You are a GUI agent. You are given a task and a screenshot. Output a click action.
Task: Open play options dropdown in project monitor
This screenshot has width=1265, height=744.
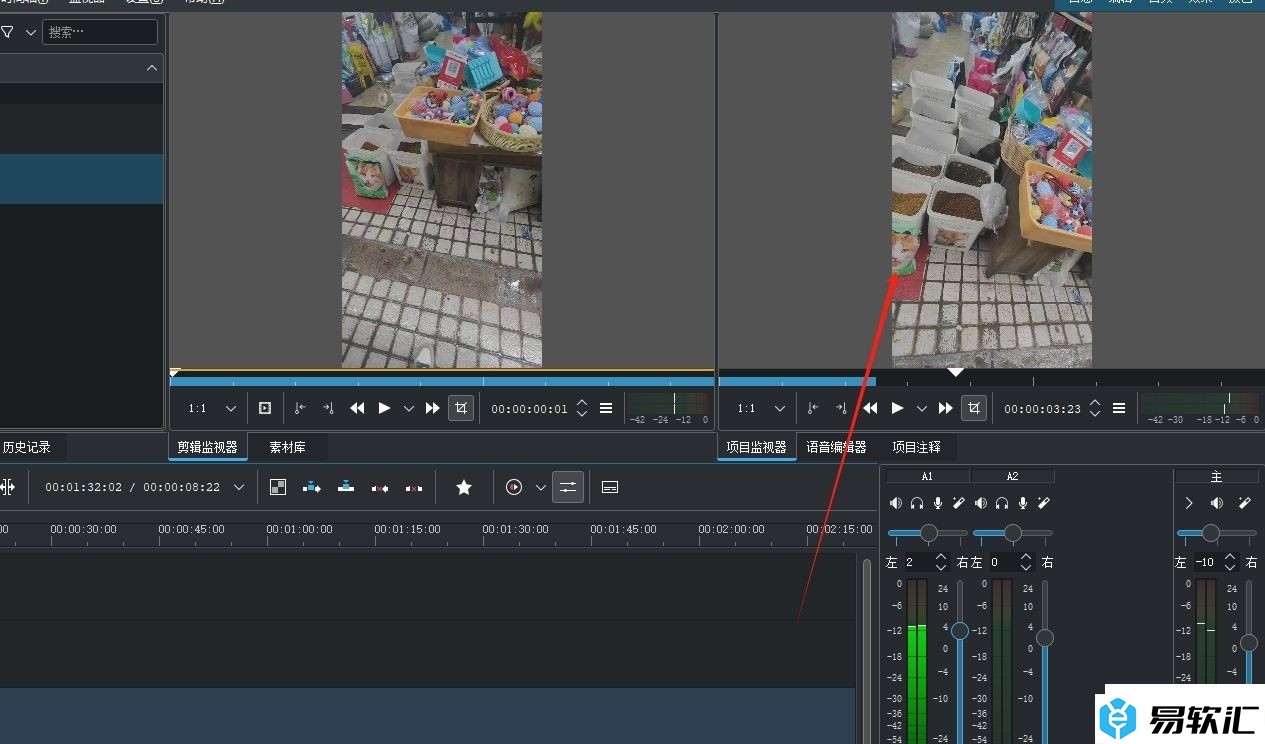click(921, 408)
